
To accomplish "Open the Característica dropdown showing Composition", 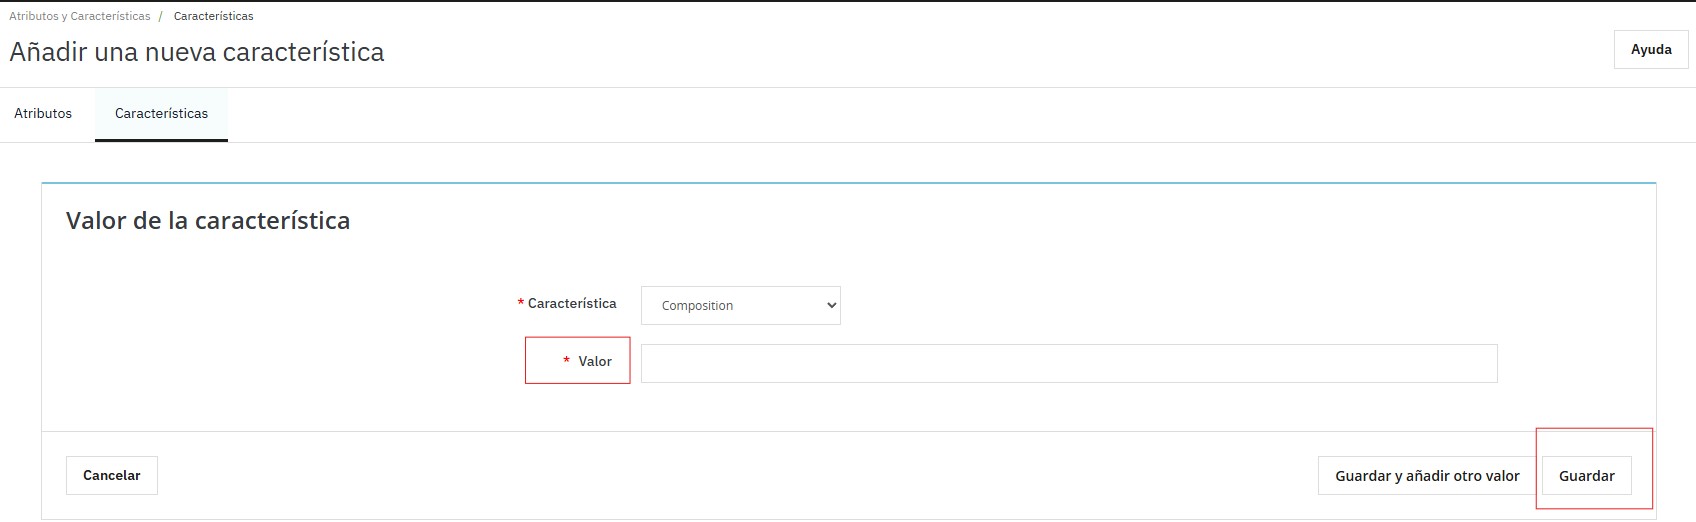I will [x=740, y=305].
